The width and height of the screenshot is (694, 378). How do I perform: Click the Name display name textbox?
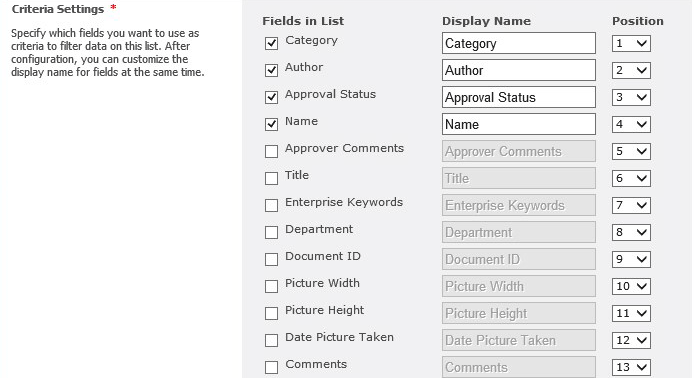point(519,124)
